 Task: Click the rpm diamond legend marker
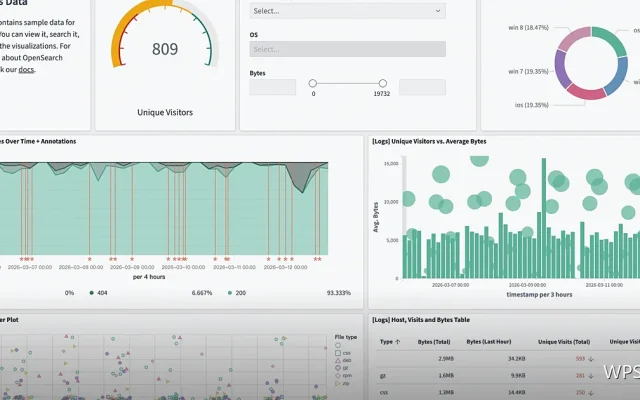tap(338, 376)
